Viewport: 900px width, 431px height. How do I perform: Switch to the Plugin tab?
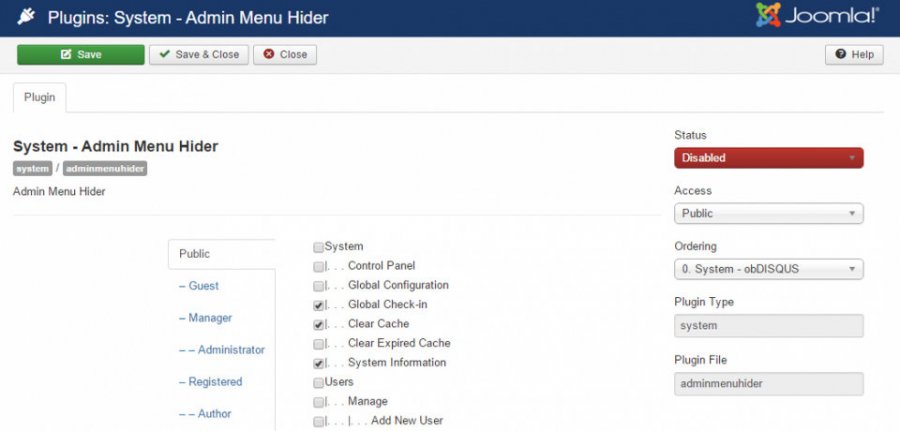click(39, 98)
